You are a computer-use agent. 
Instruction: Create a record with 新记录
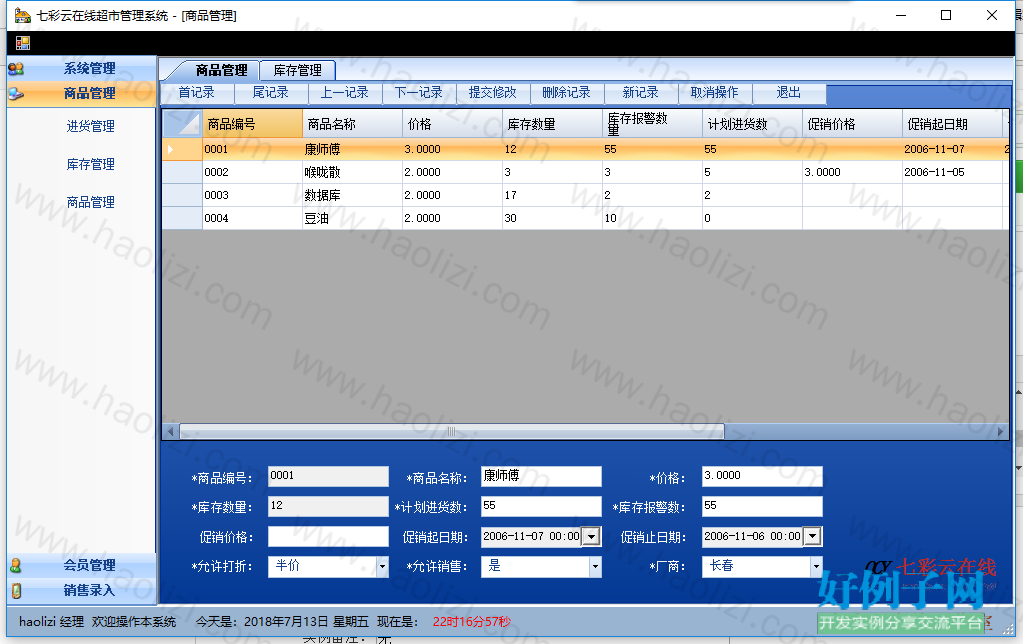(x=641, y=93)
